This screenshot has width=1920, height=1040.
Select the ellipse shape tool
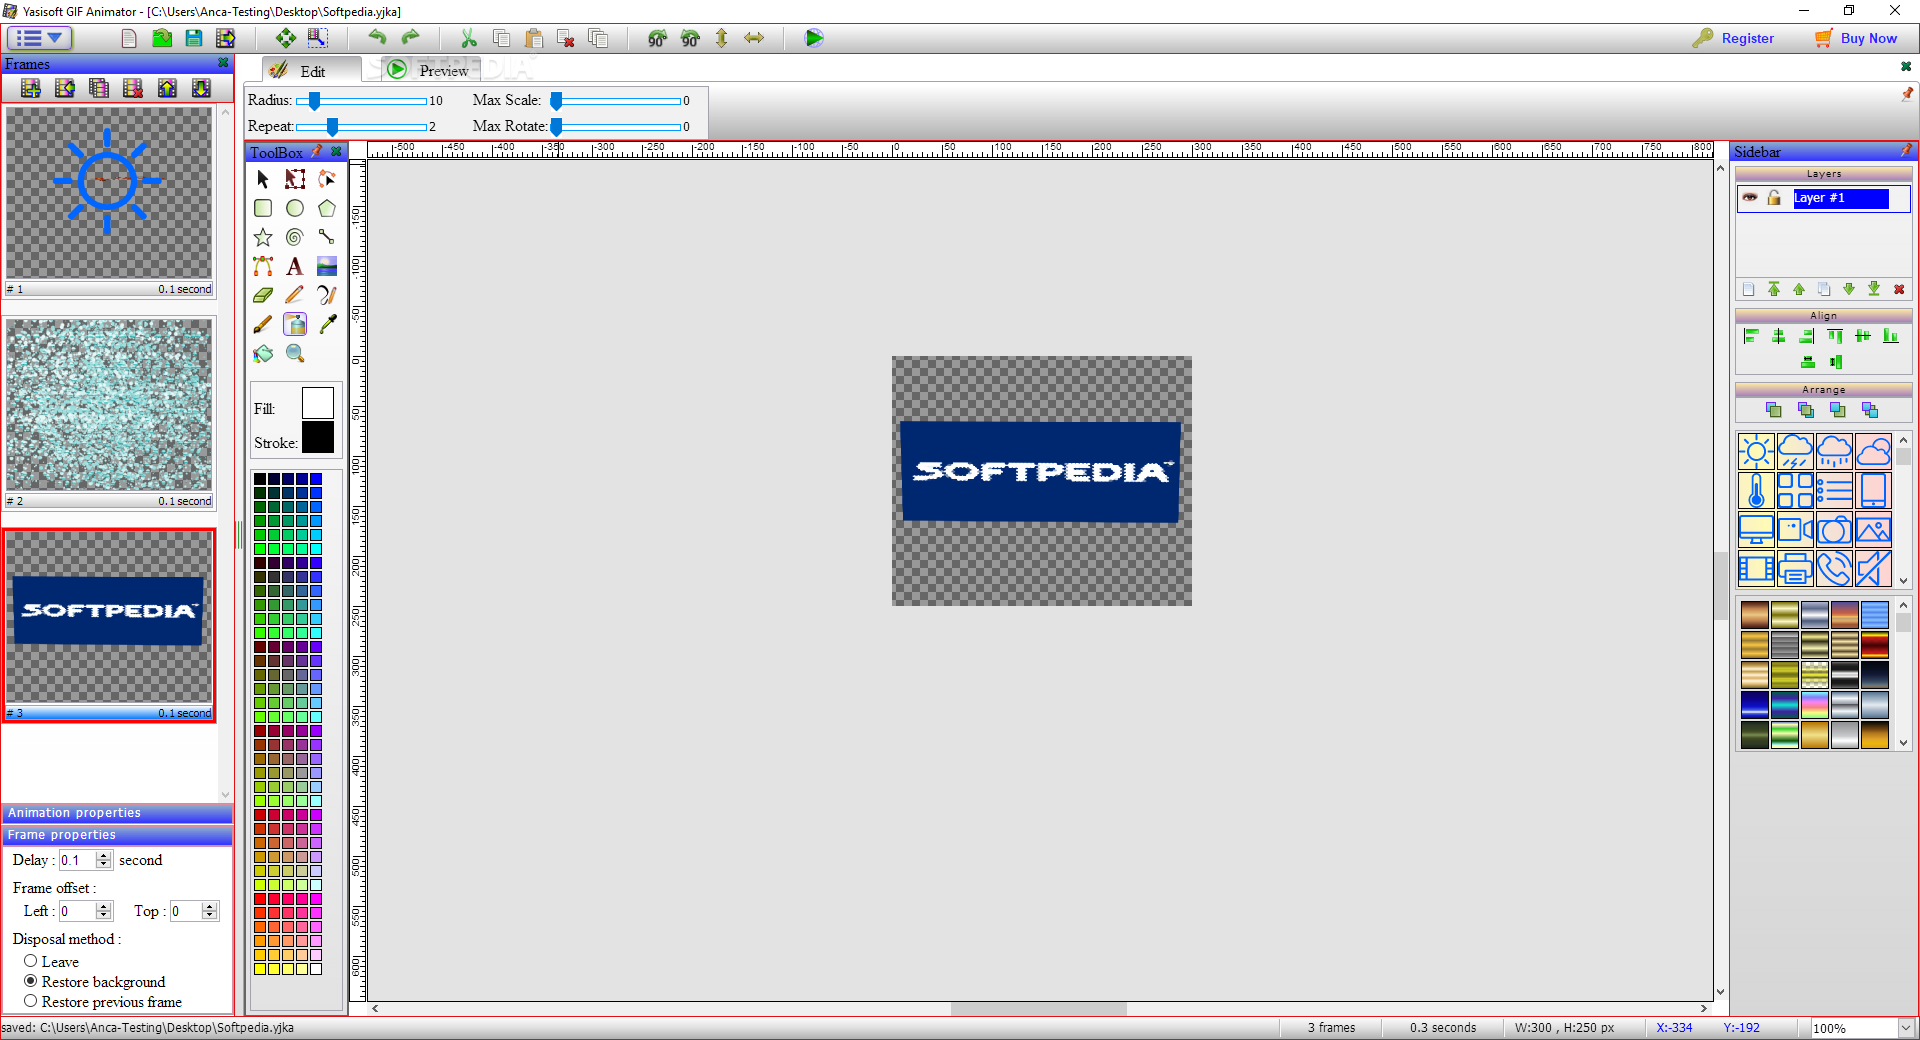coord(295,208)
